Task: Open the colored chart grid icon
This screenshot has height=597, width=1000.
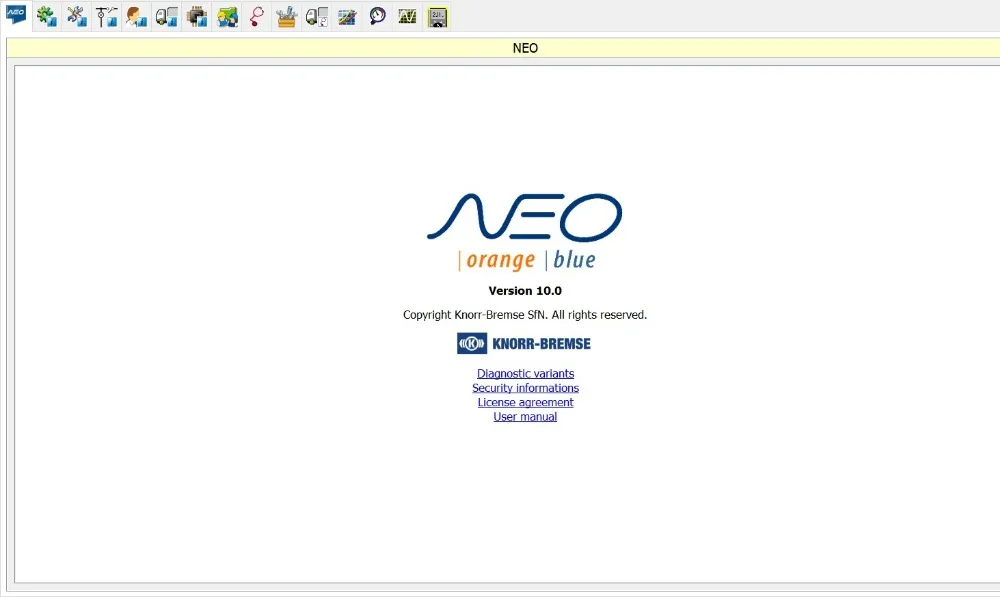Action: tap(347, 16)
